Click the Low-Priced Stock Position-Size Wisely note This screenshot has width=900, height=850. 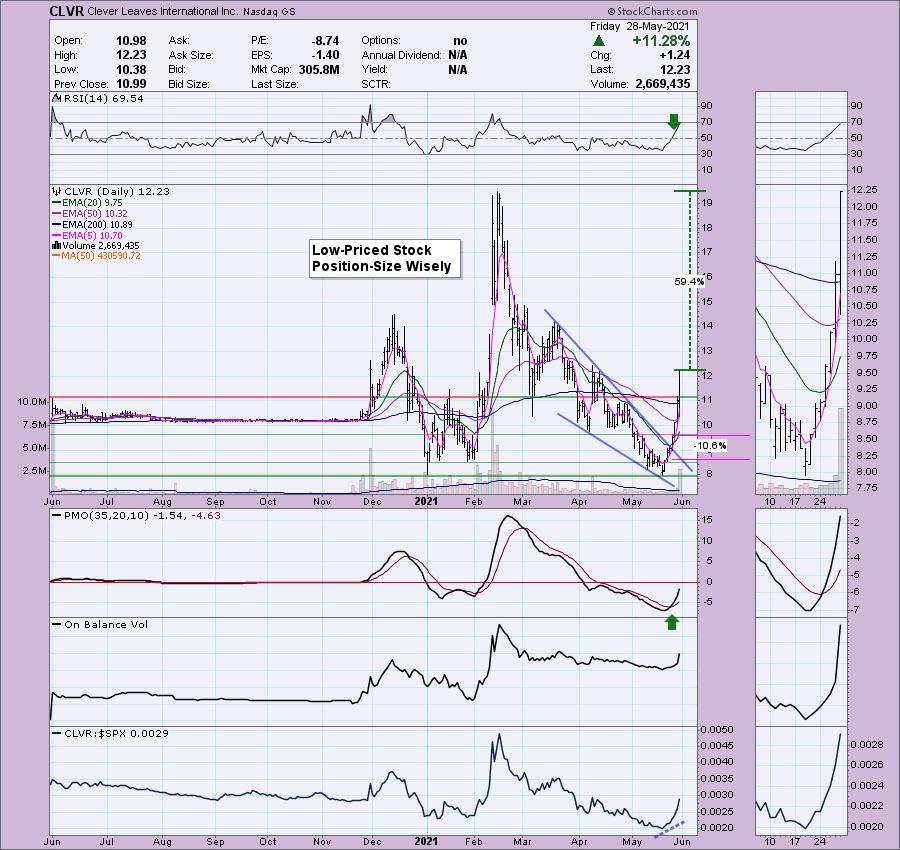(385, 258)
